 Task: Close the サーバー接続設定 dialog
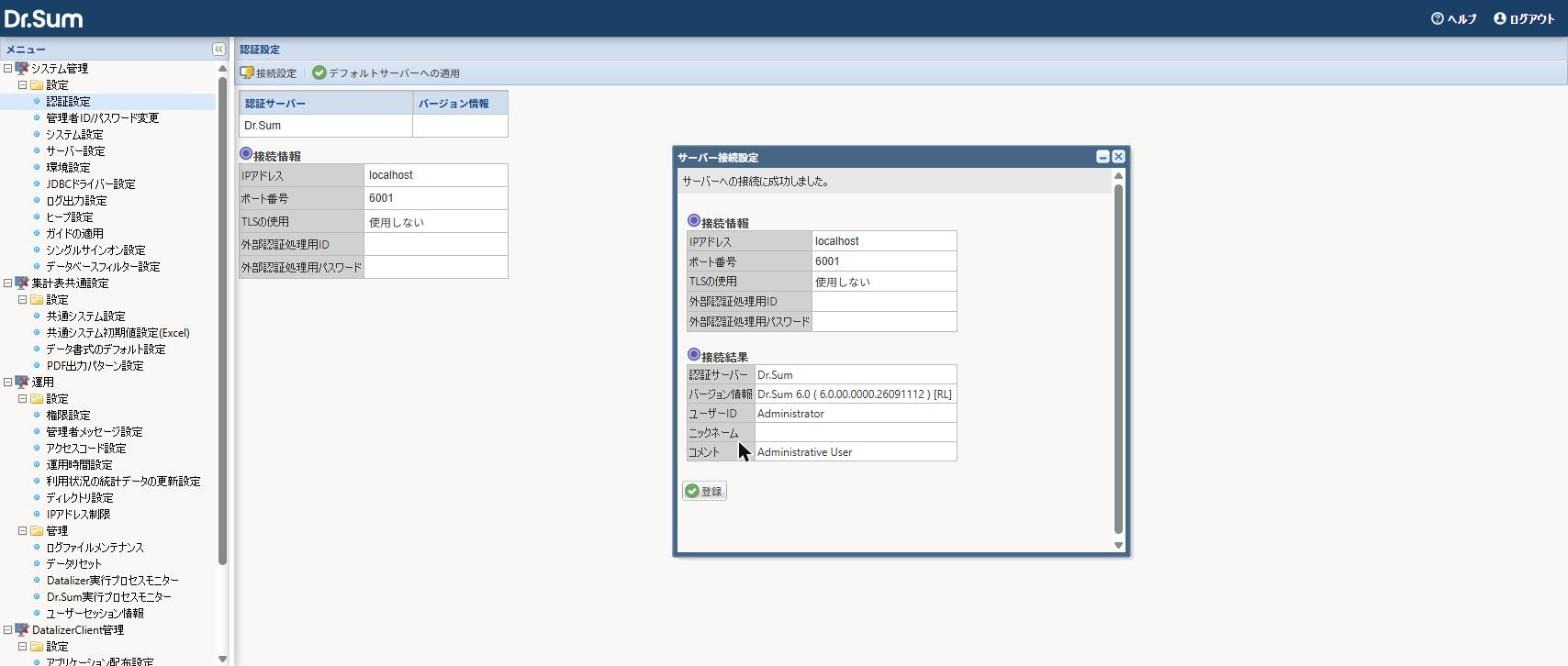click(1119, 157)
